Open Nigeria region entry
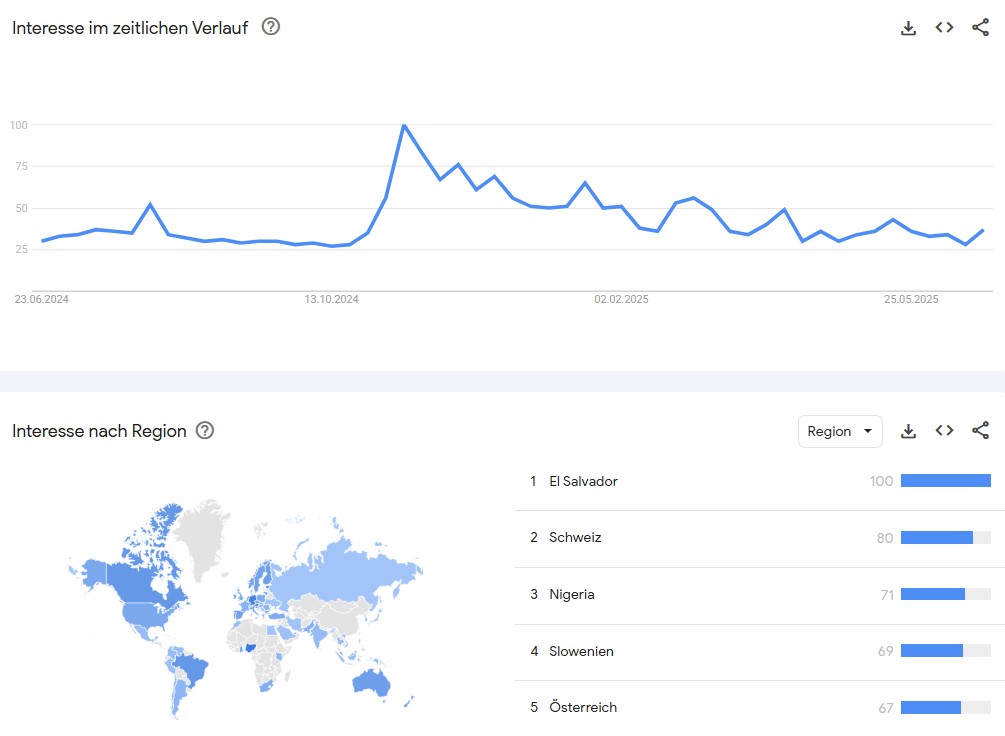Viewport: 1005px width, 736px height. pos(760,595)
